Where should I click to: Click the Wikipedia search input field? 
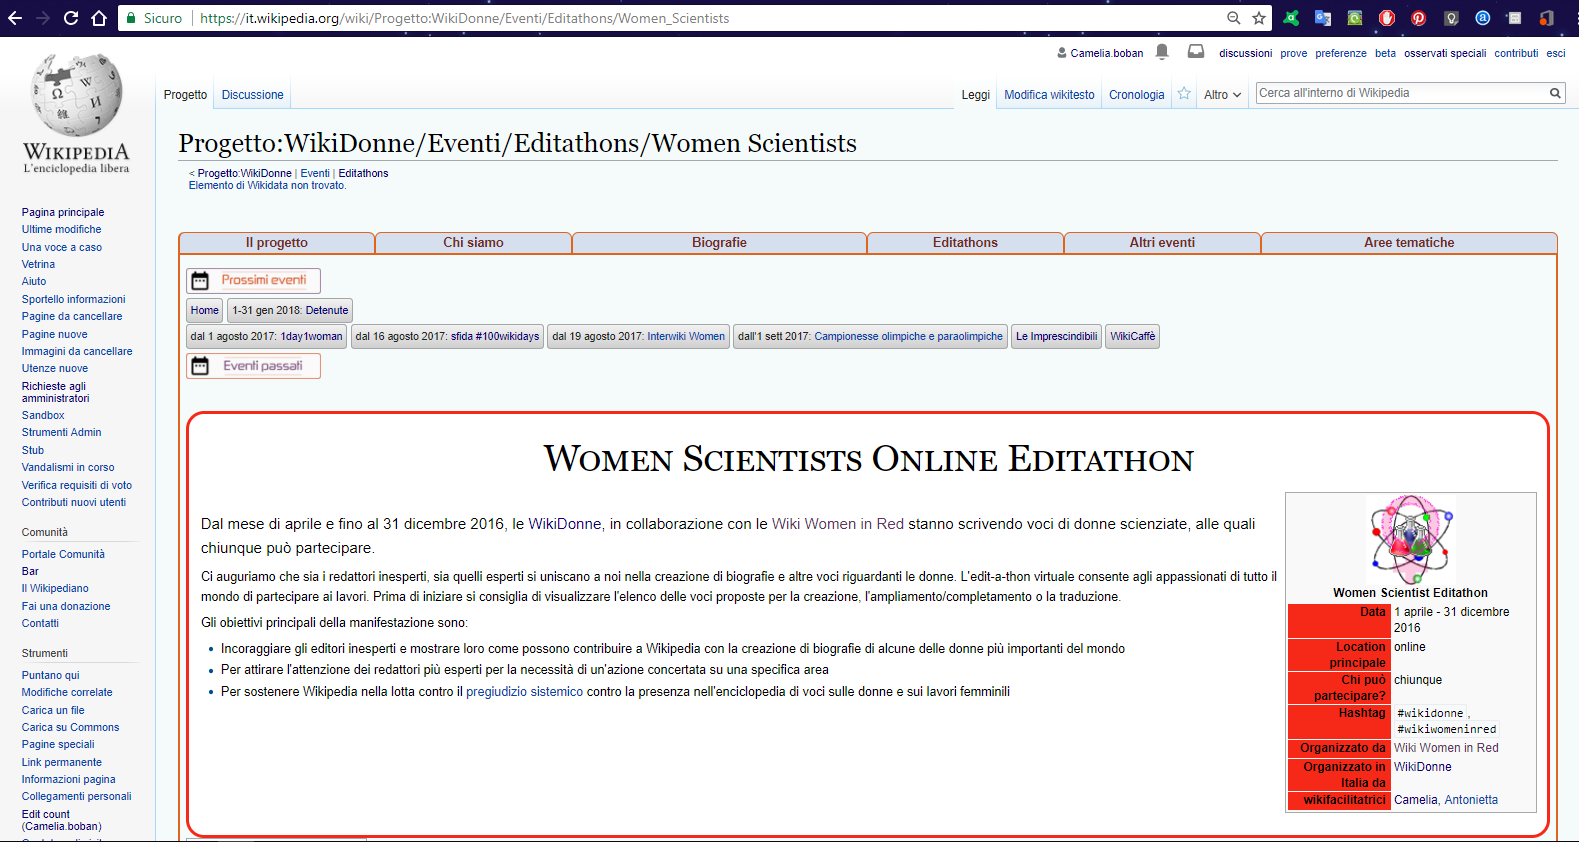point(1400,93)
